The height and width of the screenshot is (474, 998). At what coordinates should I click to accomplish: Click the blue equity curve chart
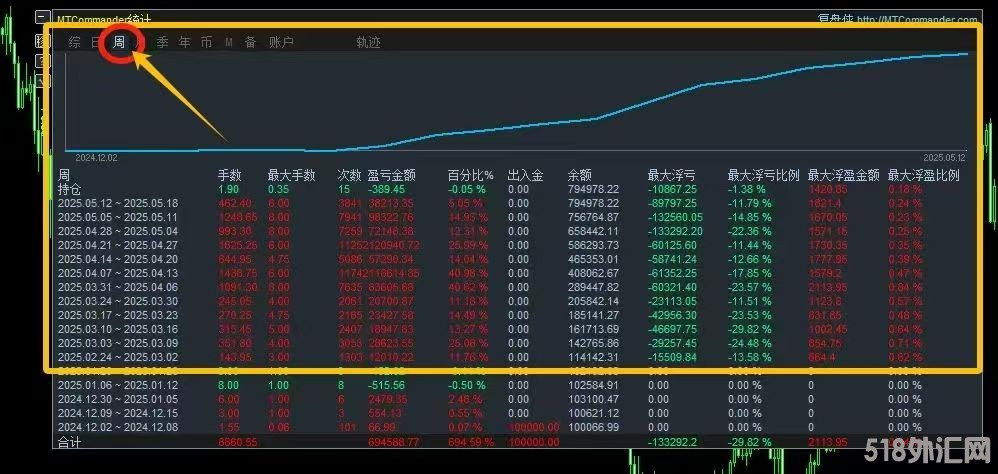(517, 102)
